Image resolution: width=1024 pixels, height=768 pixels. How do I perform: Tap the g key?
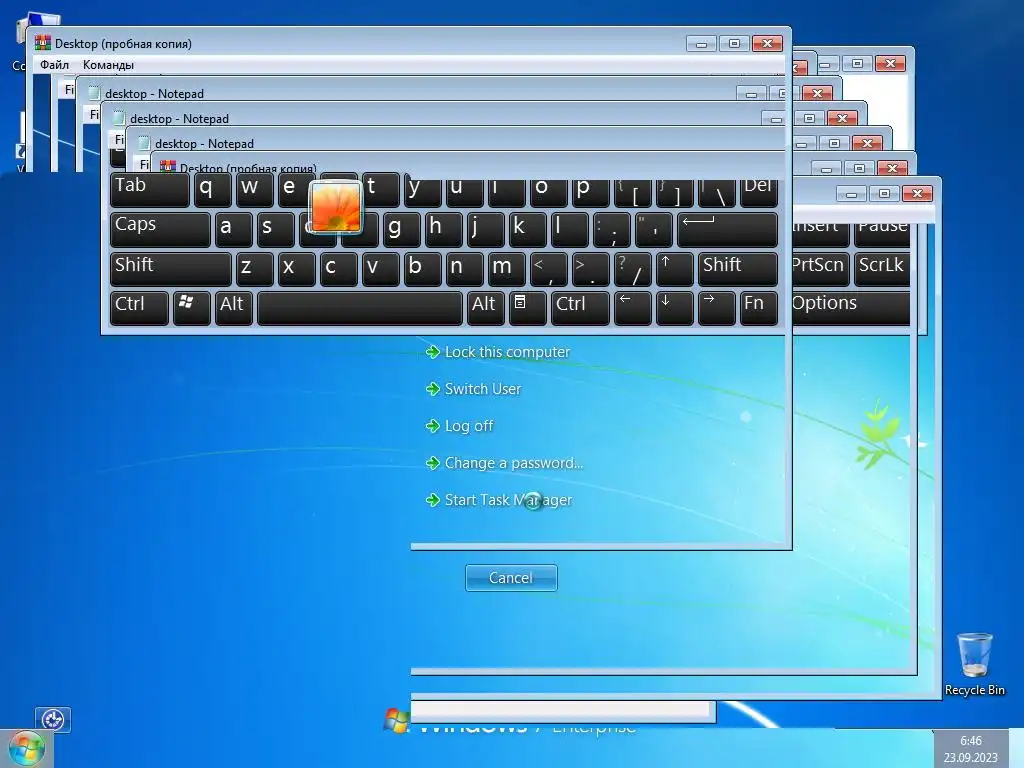(401, 229)
